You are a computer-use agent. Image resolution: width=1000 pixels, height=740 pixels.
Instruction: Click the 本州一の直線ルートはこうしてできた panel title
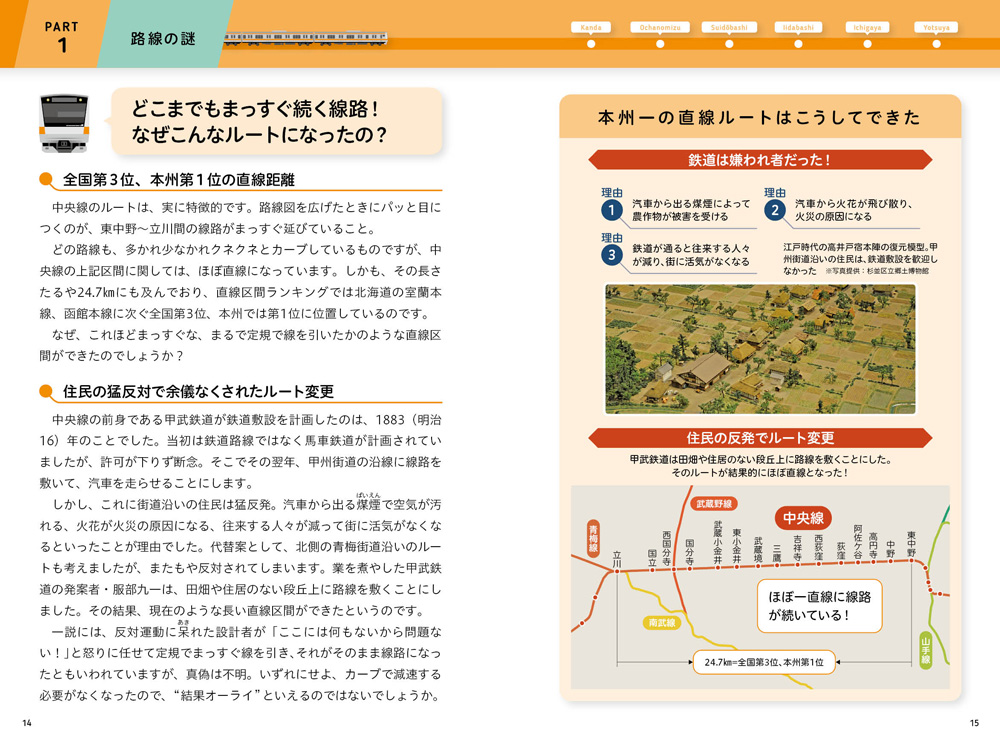[759, 117]
